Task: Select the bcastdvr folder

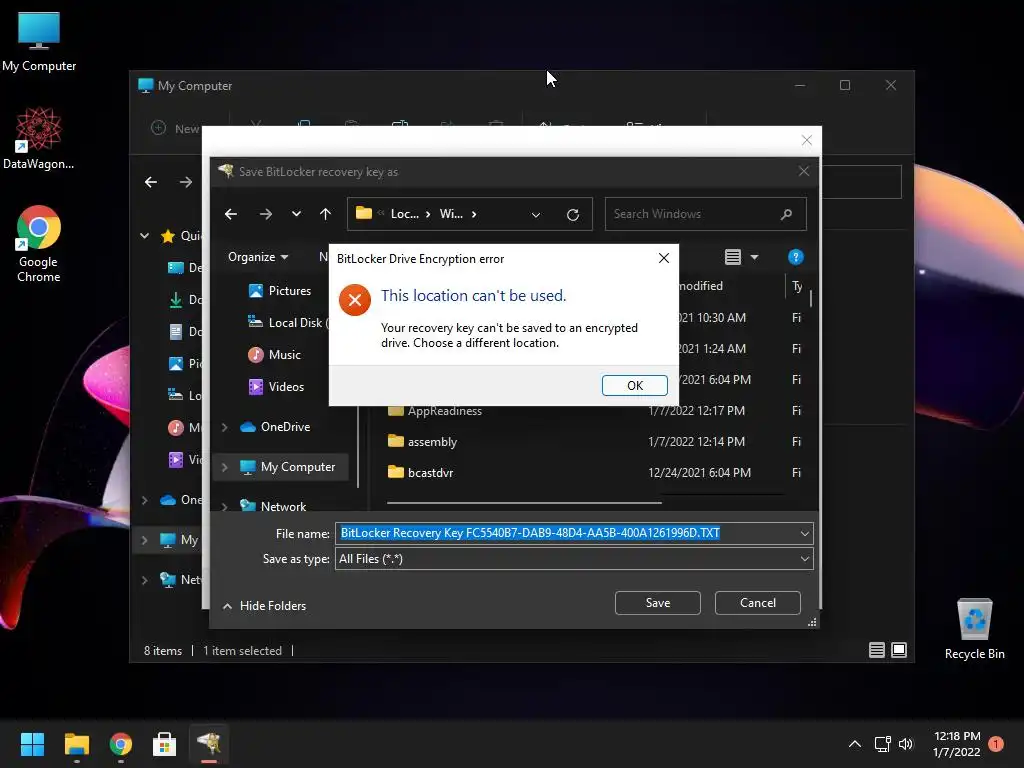Action: pos(420,473)
